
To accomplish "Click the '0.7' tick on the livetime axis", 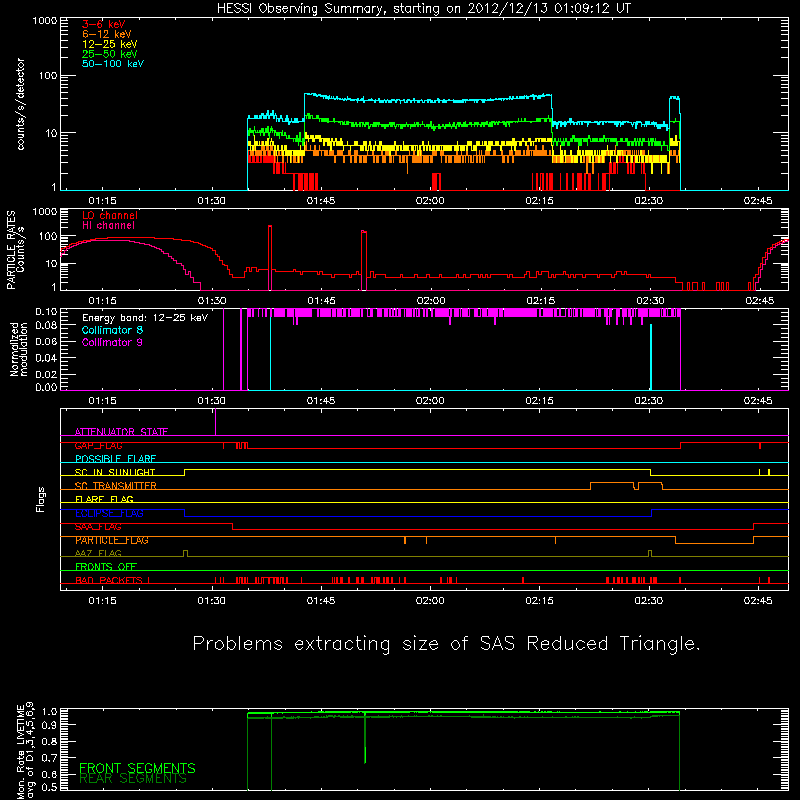I will (49, 757).
